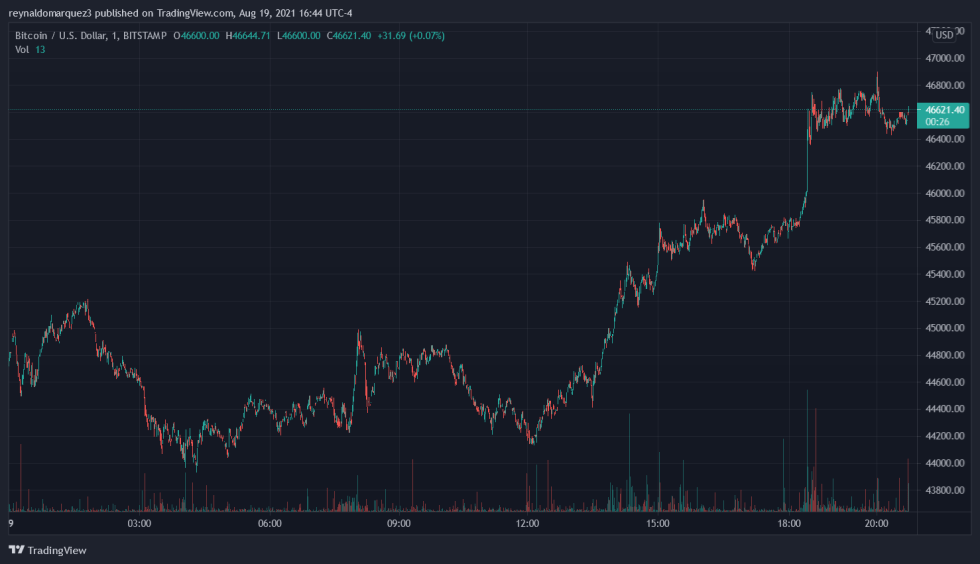Click the close value C46621.40
The height and width of the screenshot is (564, 980).
pos(349,36)
